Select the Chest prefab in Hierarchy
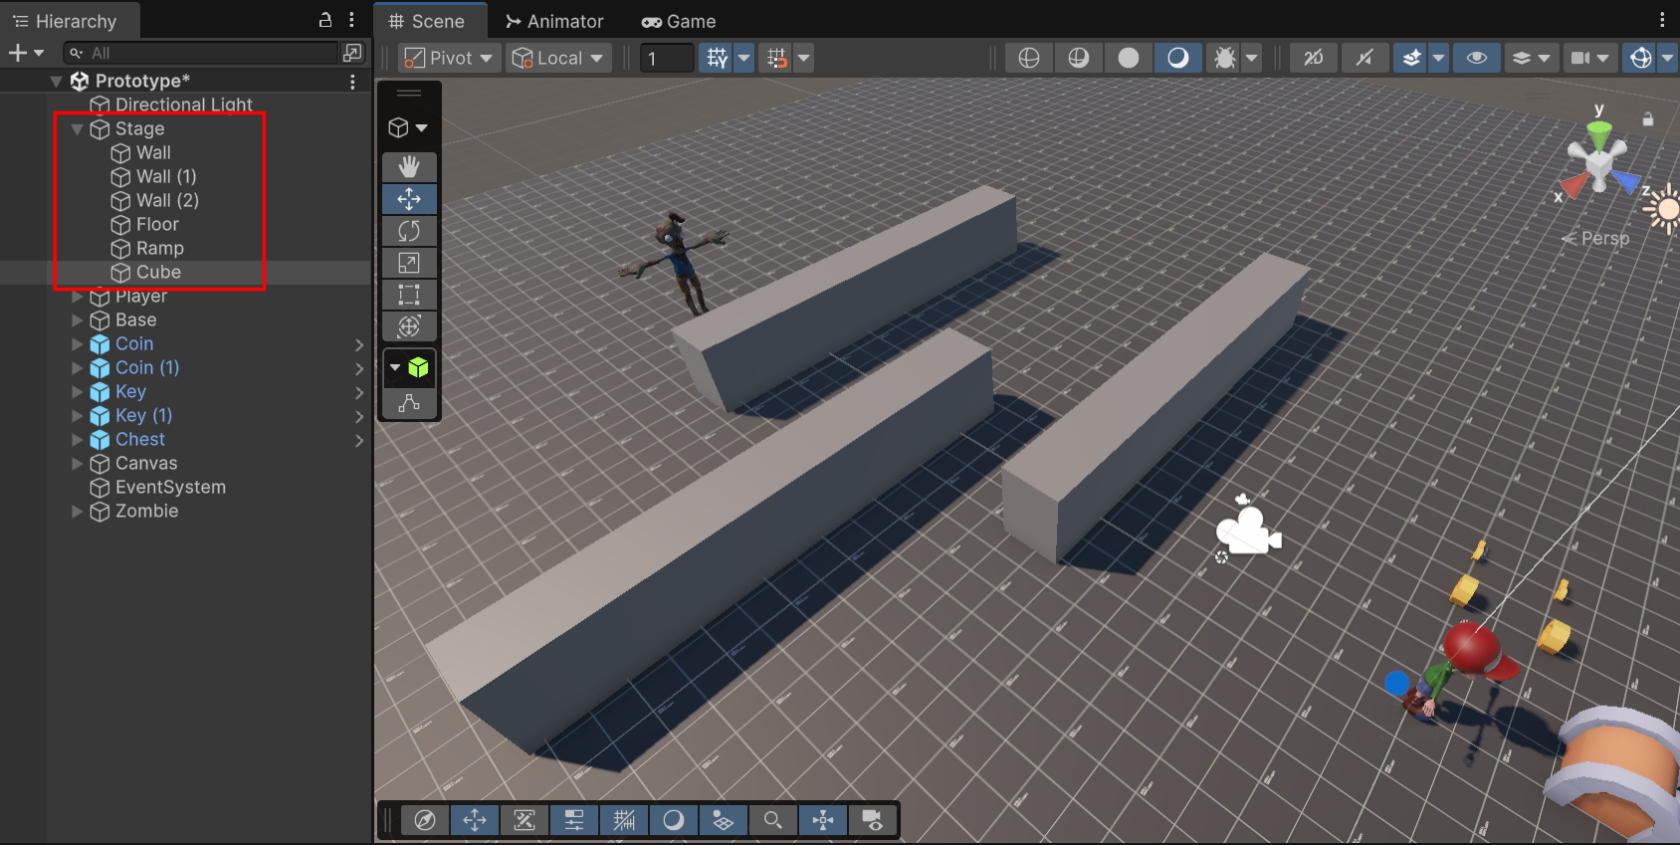The height and width of the screenshot is (845, 1680). click(140, 439)
